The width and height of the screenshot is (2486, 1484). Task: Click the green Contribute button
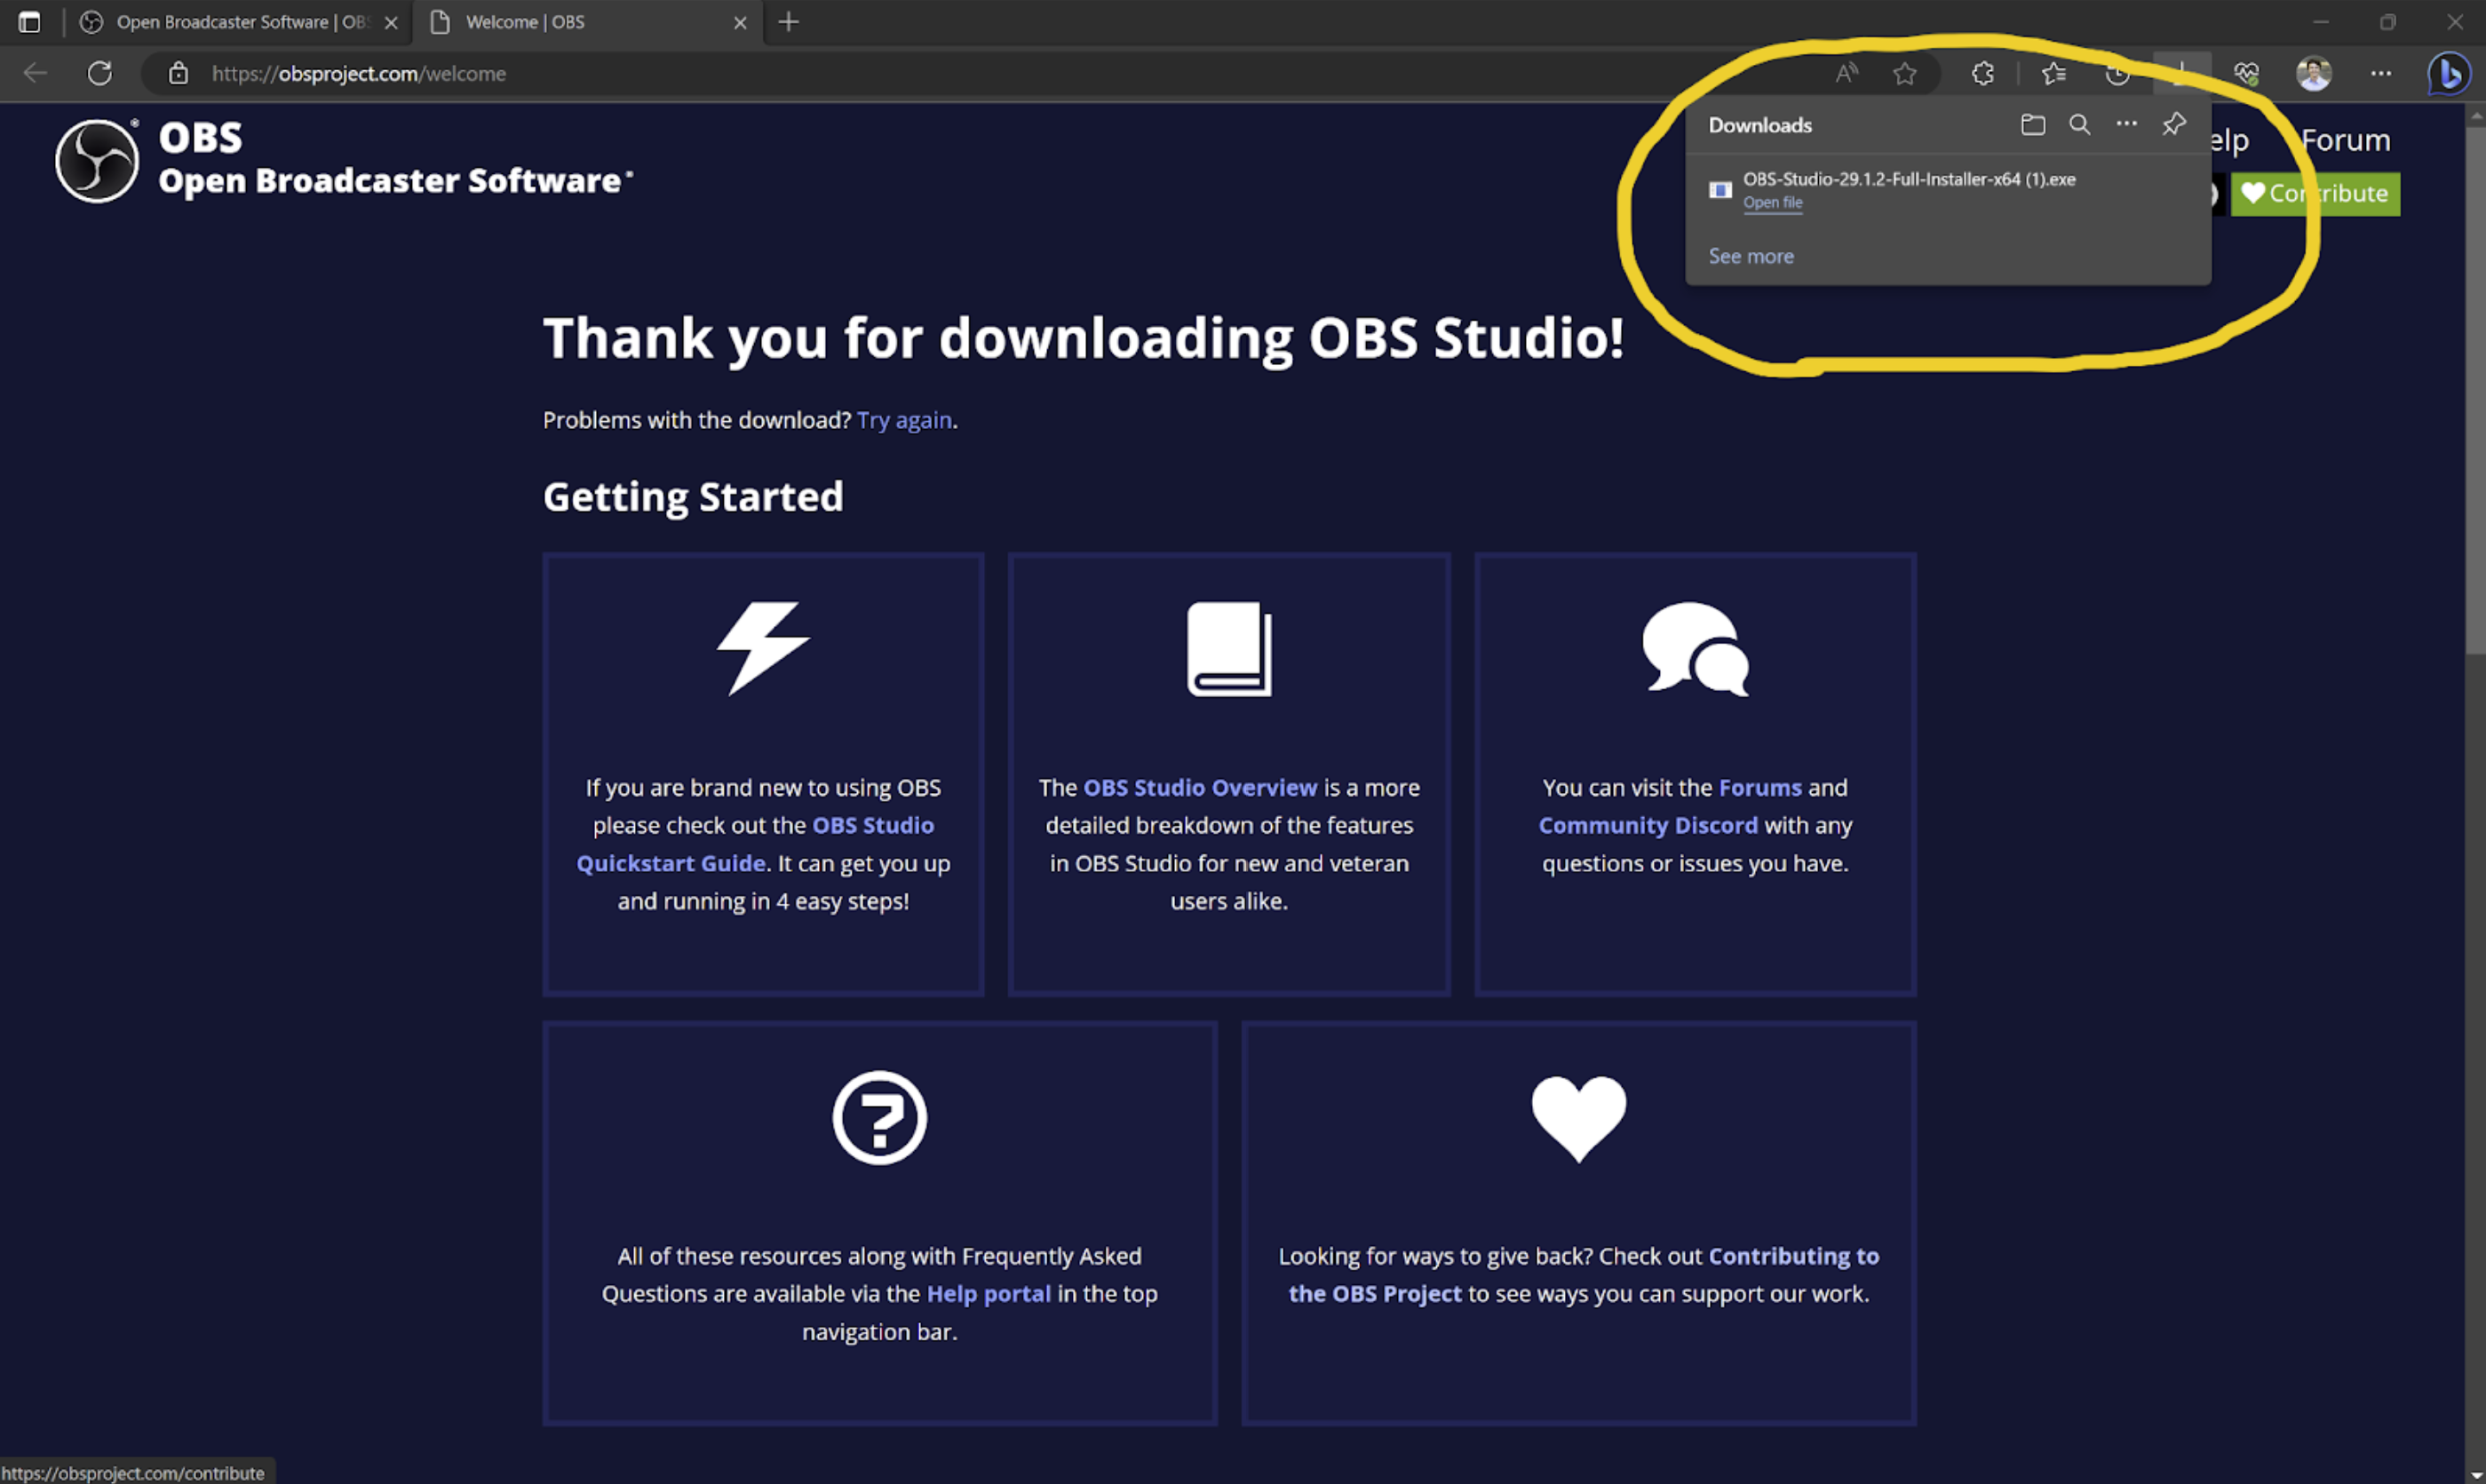tap(2316, 193)
